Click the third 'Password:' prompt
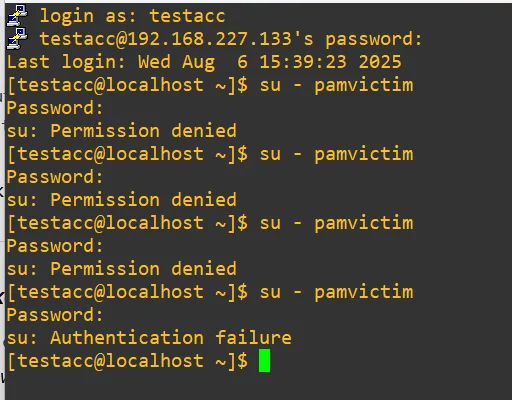Screen dimensions: 512x400 [55, 246]
